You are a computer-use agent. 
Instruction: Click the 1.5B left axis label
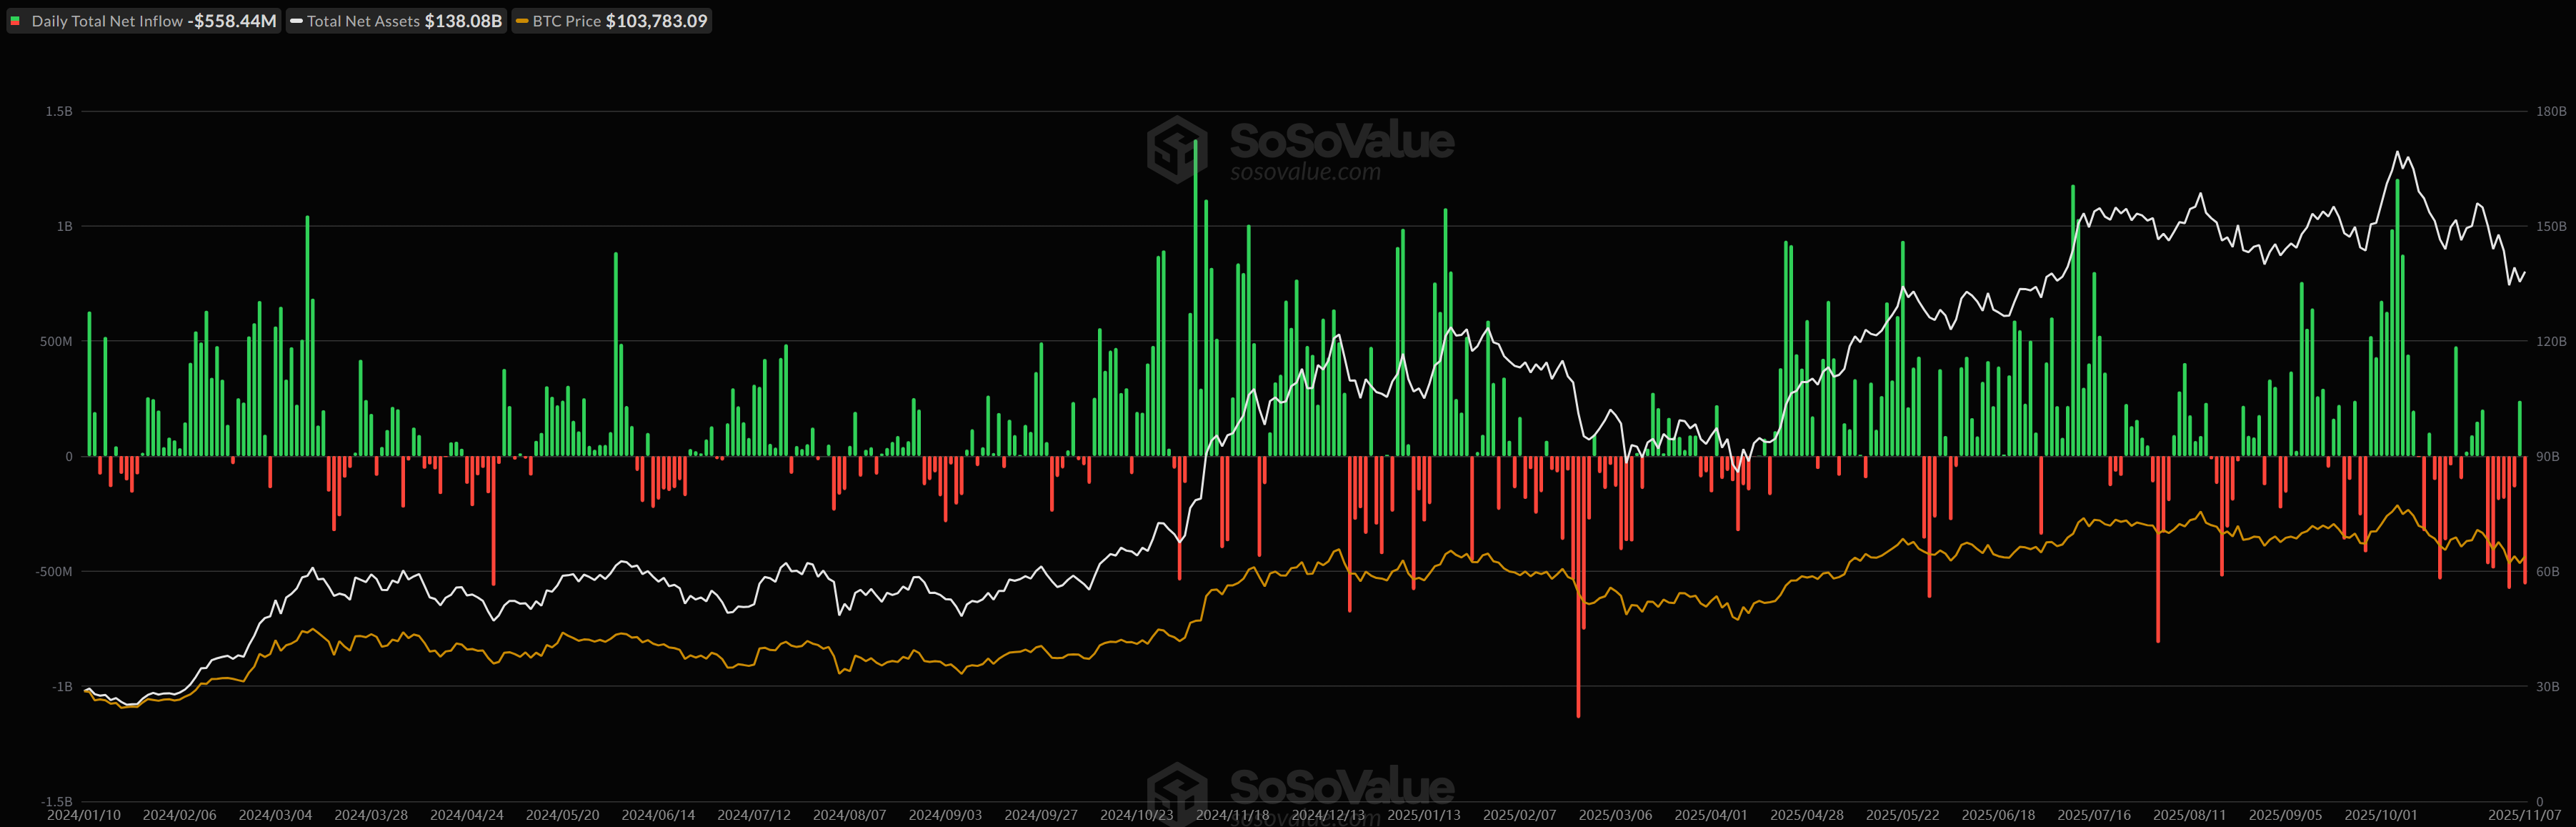tap(59, 111)
